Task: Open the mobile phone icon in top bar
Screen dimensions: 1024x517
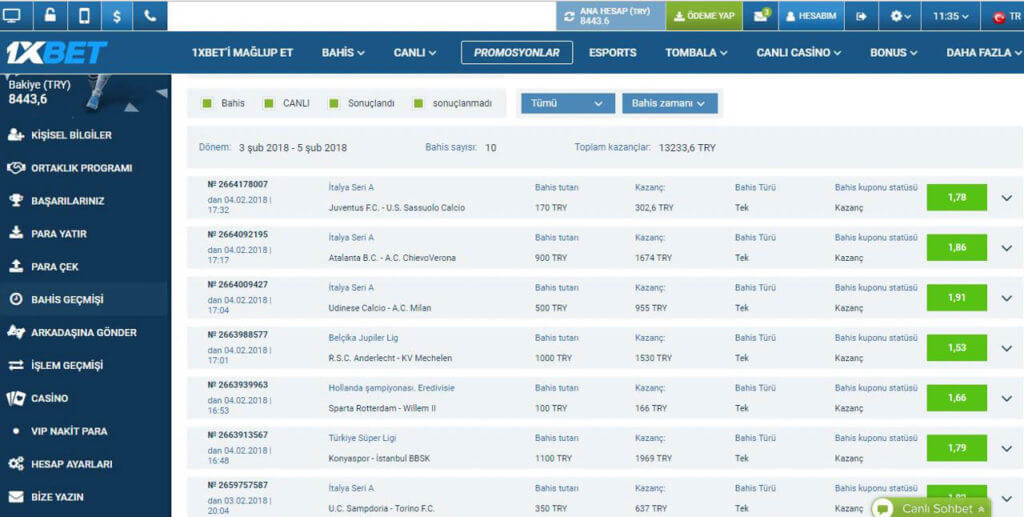Action: [84, 16]
